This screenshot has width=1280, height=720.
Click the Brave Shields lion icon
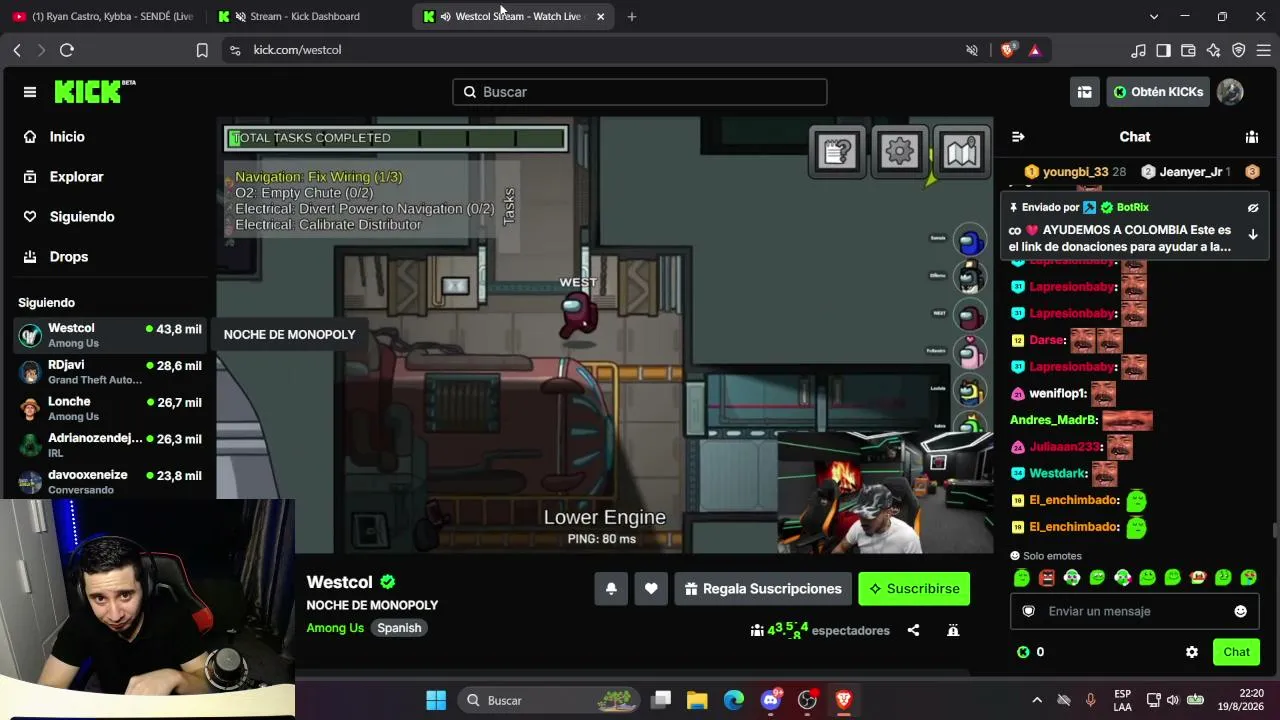coord(1008,50)
